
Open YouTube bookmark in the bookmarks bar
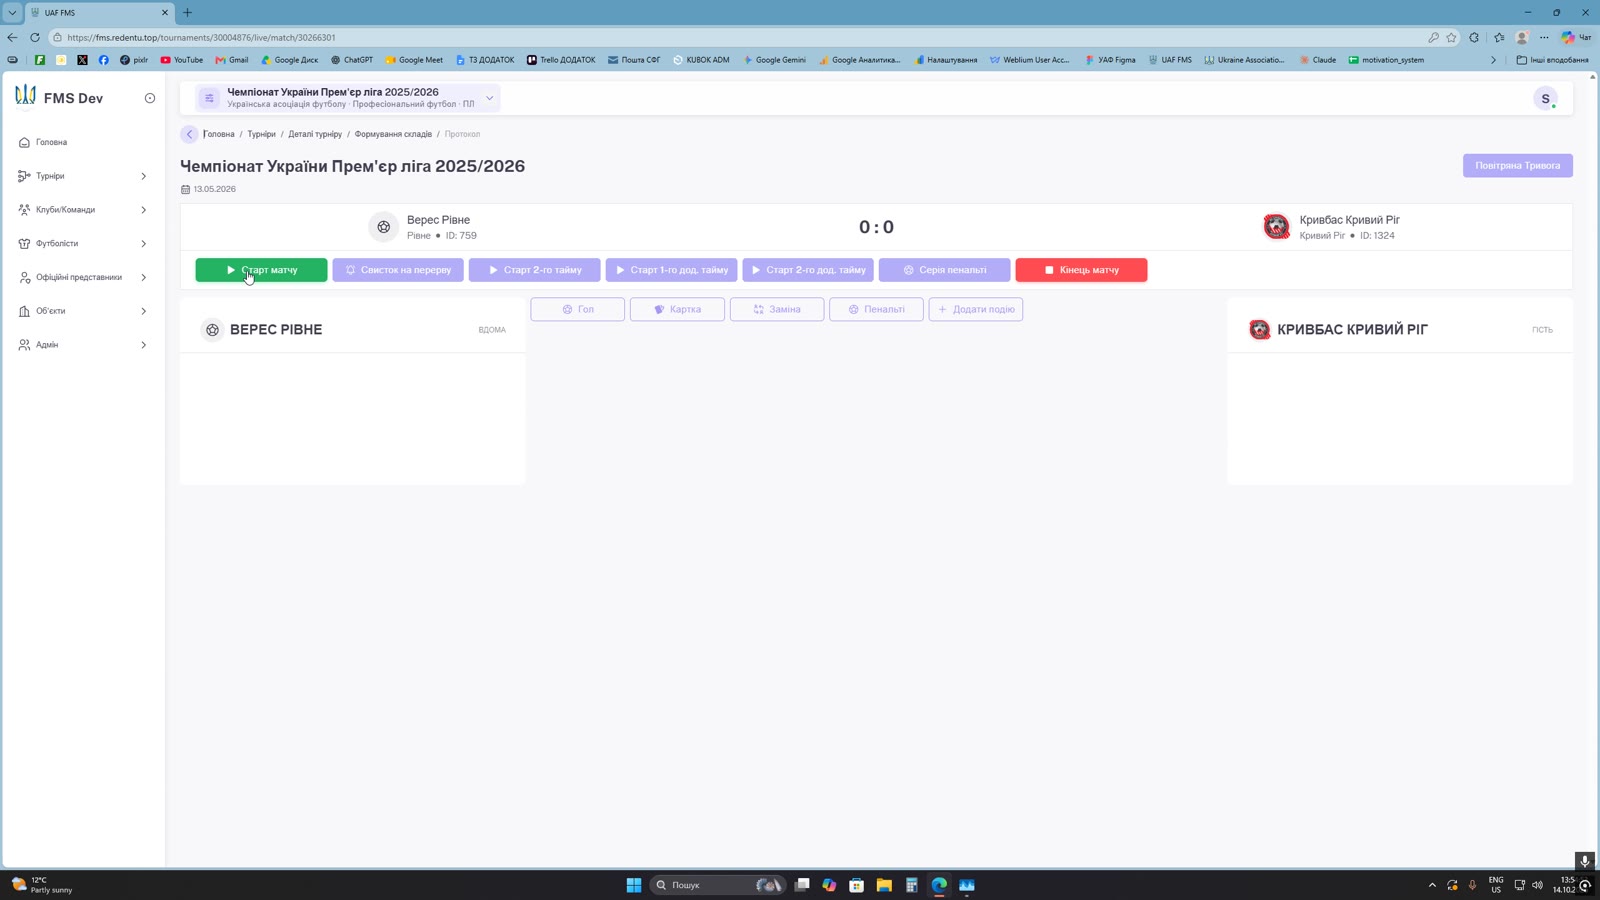click(x=181, y=60)
